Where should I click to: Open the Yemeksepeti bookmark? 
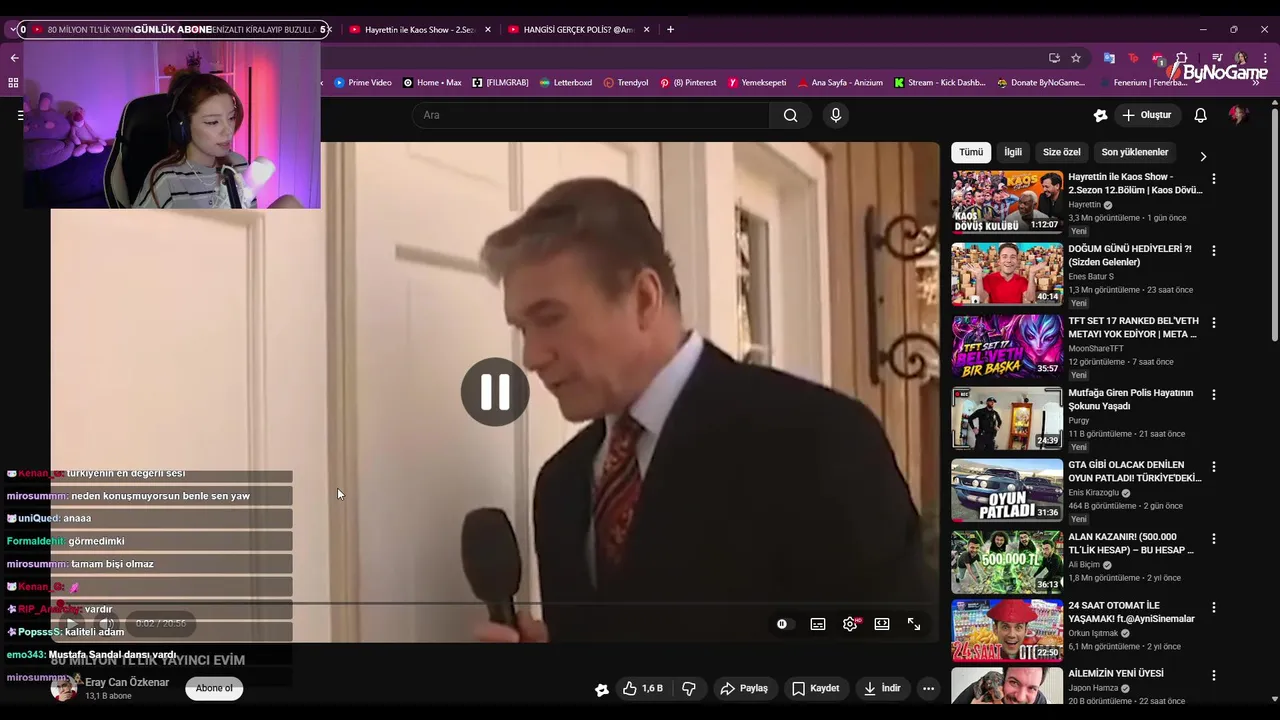757,83
